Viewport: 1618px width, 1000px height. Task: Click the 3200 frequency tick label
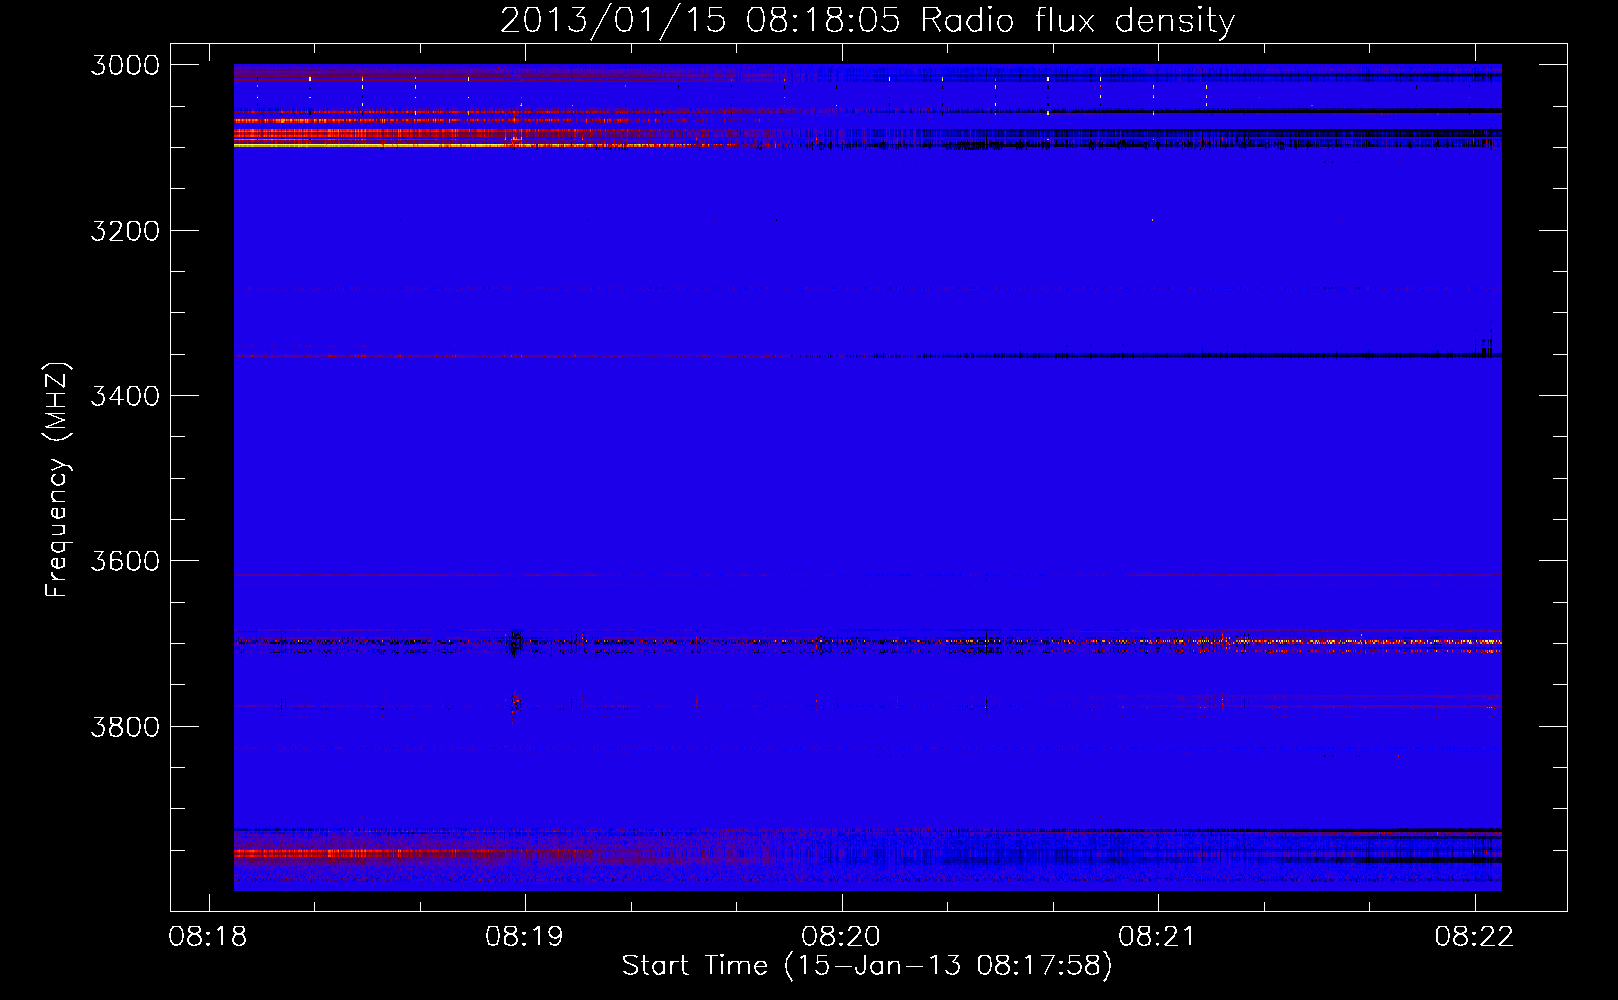click(x=125, y=231)
